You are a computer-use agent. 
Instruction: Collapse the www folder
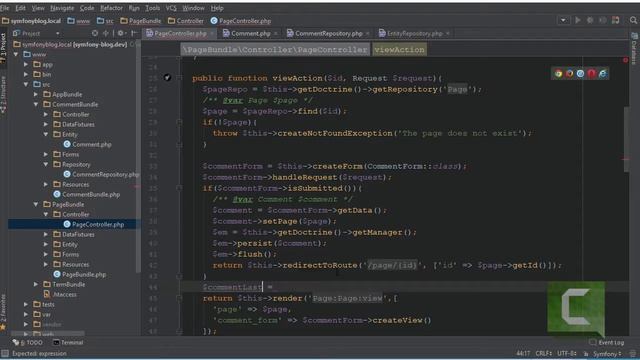(x=16, y=54)
